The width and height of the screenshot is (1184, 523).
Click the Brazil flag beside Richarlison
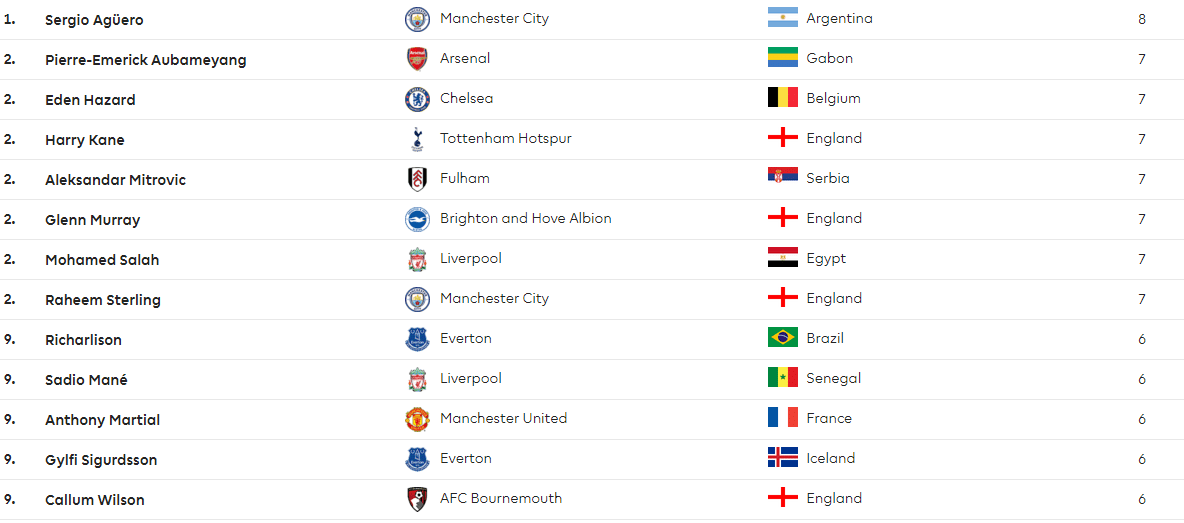click(x=783, y=338)
